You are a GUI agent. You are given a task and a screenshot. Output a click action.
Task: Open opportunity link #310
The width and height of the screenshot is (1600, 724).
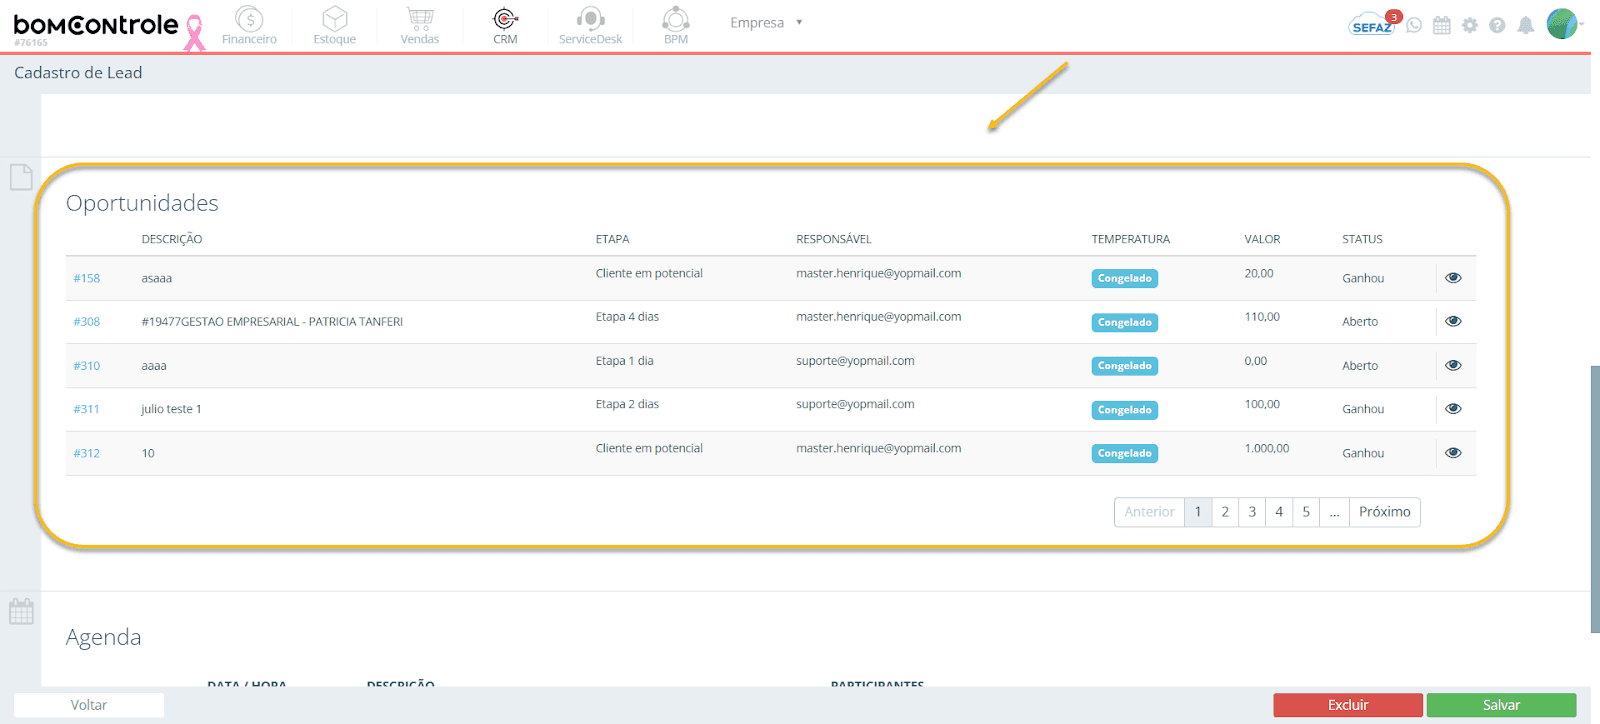86,365
